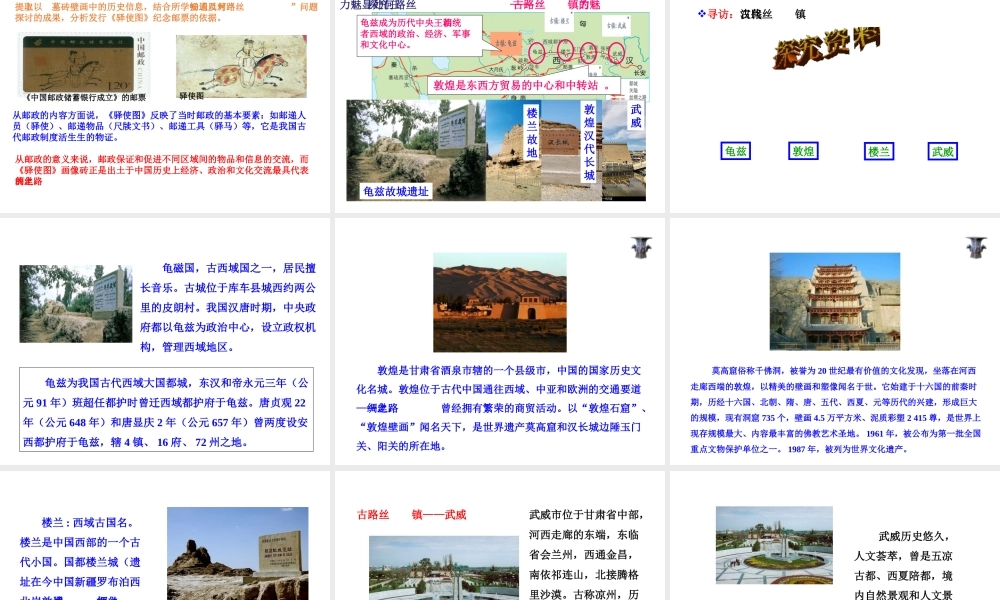Select the 驿使图 horse rider painting
Screen dimensions: 1000x600
tap(241, 66)
